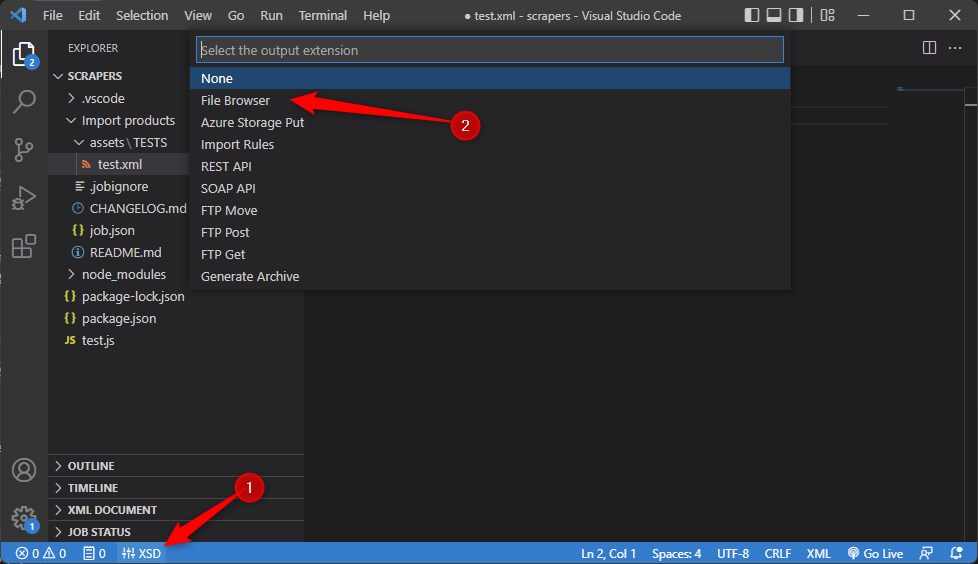This screenshot has width=978, height=564.
Task: Open the Accounts icon in activity bar
Action: tap(24, 470)
